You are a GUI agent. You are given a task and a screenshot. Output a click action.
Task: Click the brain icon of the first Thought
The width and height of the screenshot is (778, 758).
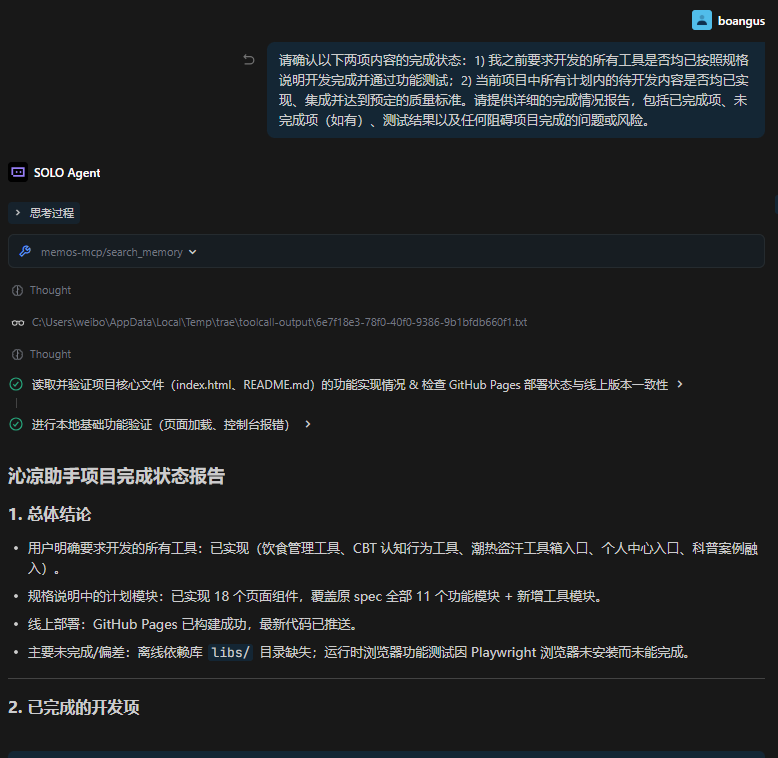click(x=17, y=290)
